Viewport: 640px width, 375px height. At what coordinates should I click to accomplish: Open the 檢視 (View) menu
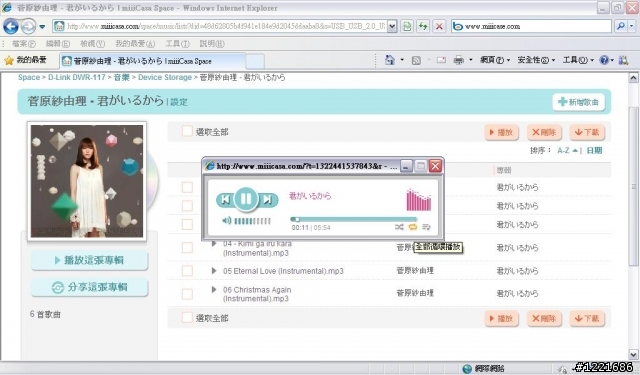[92, 44]
